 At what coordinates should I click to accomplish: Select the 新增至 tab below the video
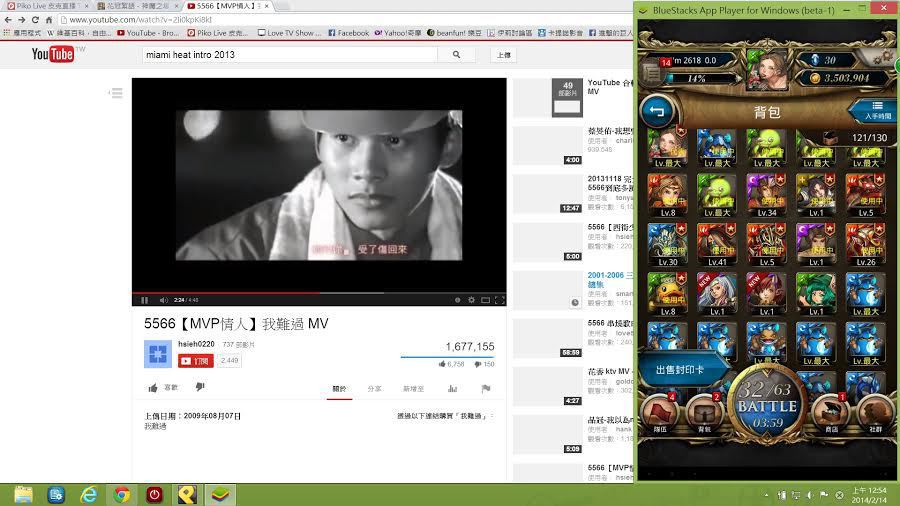click(413, 388)
